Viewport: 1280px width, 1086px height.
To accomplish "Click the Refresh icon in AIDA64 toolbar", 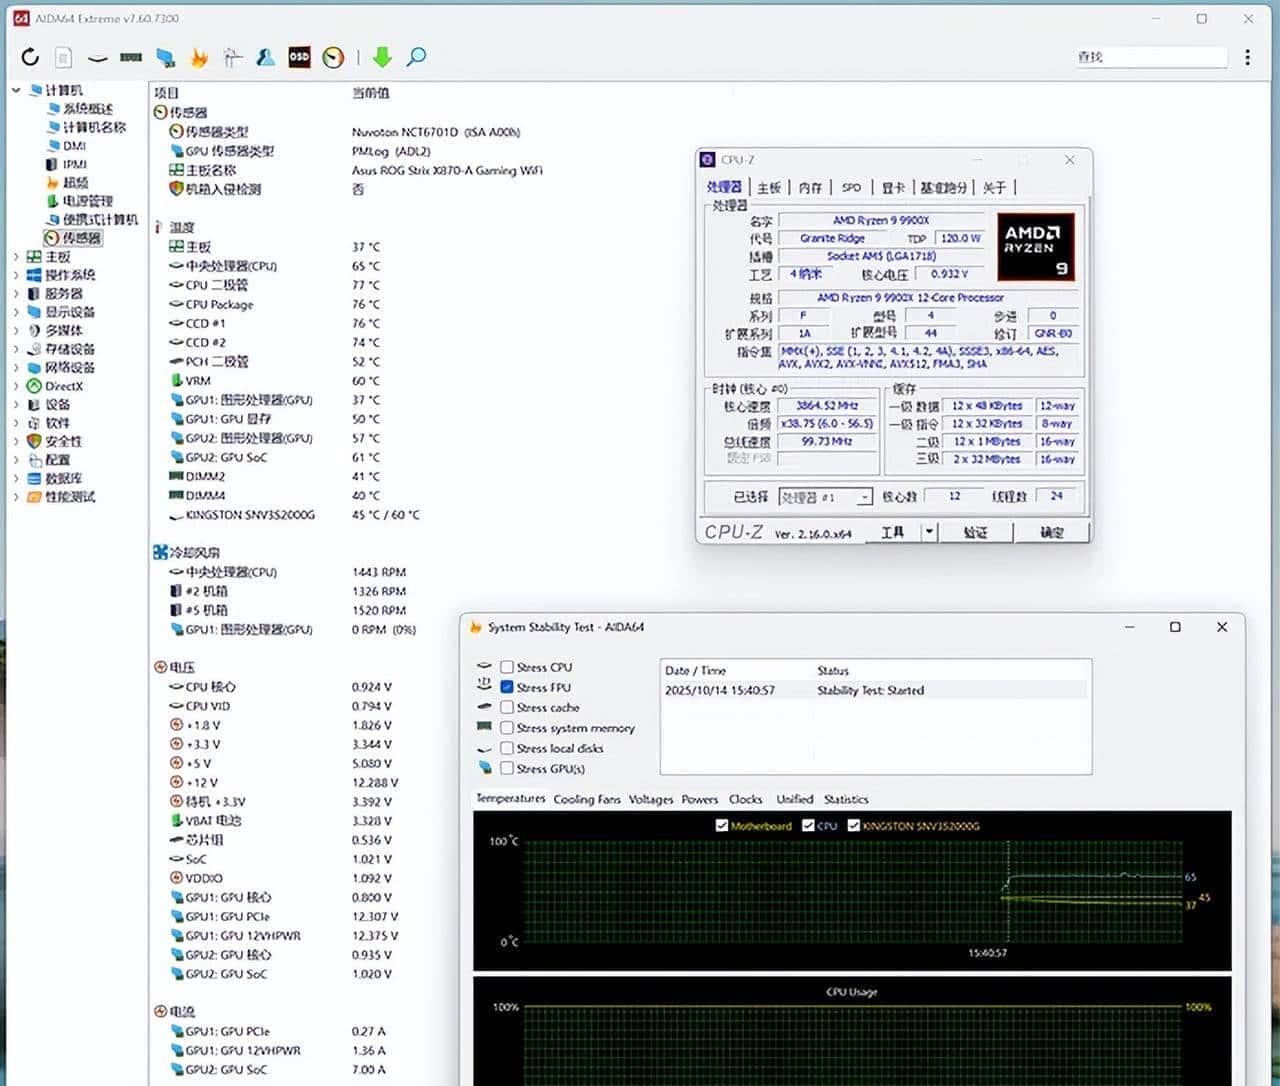I will (30, 58).
